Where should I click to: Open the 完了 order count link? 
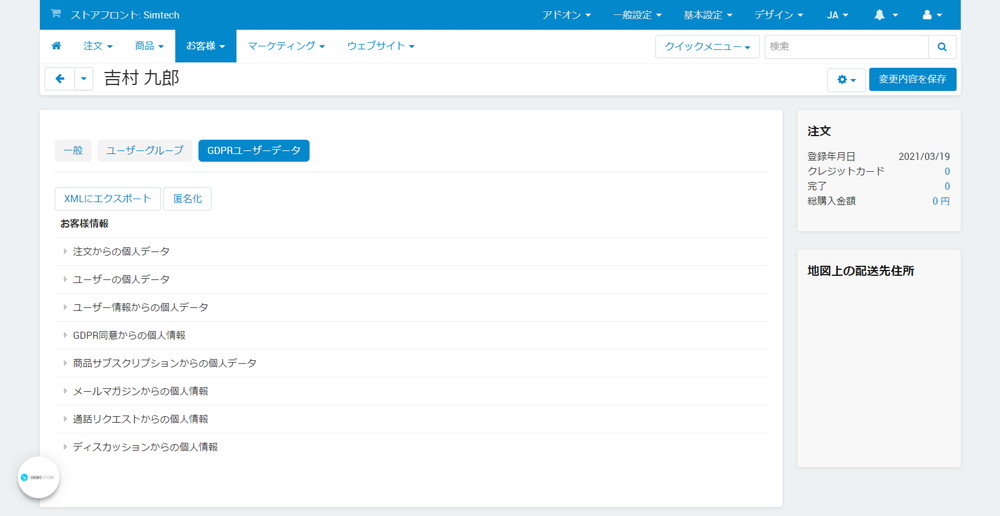[x=947, y=186]
